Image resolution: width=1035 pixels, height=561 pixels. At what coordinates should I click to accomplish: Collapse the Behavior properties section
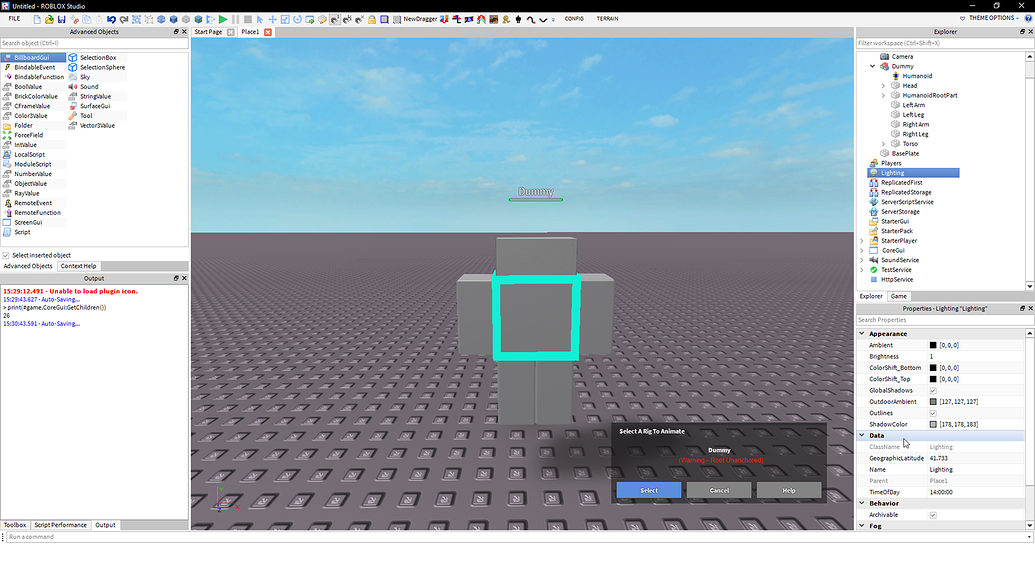(861, 504)
